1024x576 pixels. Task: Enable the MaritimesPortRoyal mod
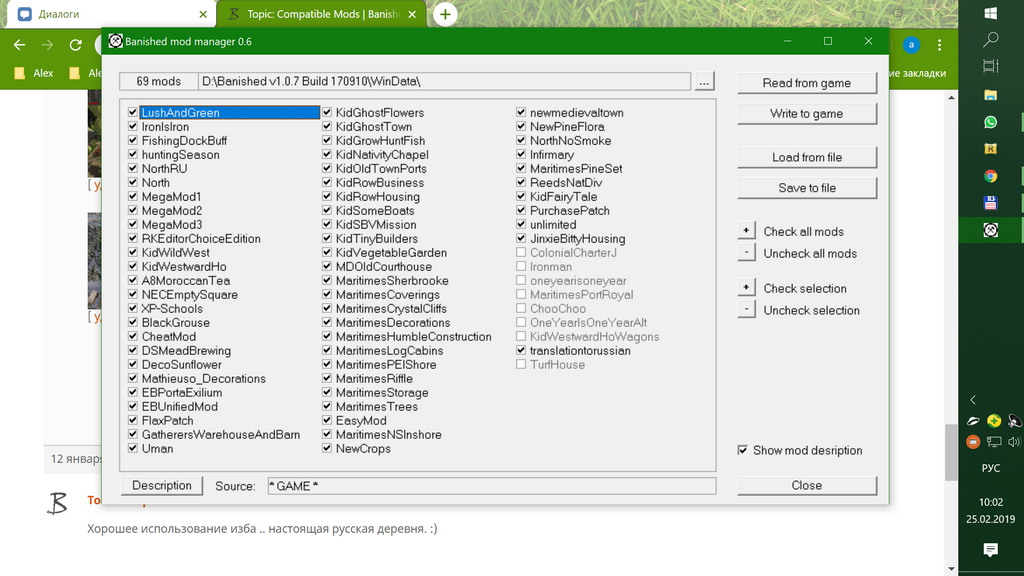click(521, 295)
